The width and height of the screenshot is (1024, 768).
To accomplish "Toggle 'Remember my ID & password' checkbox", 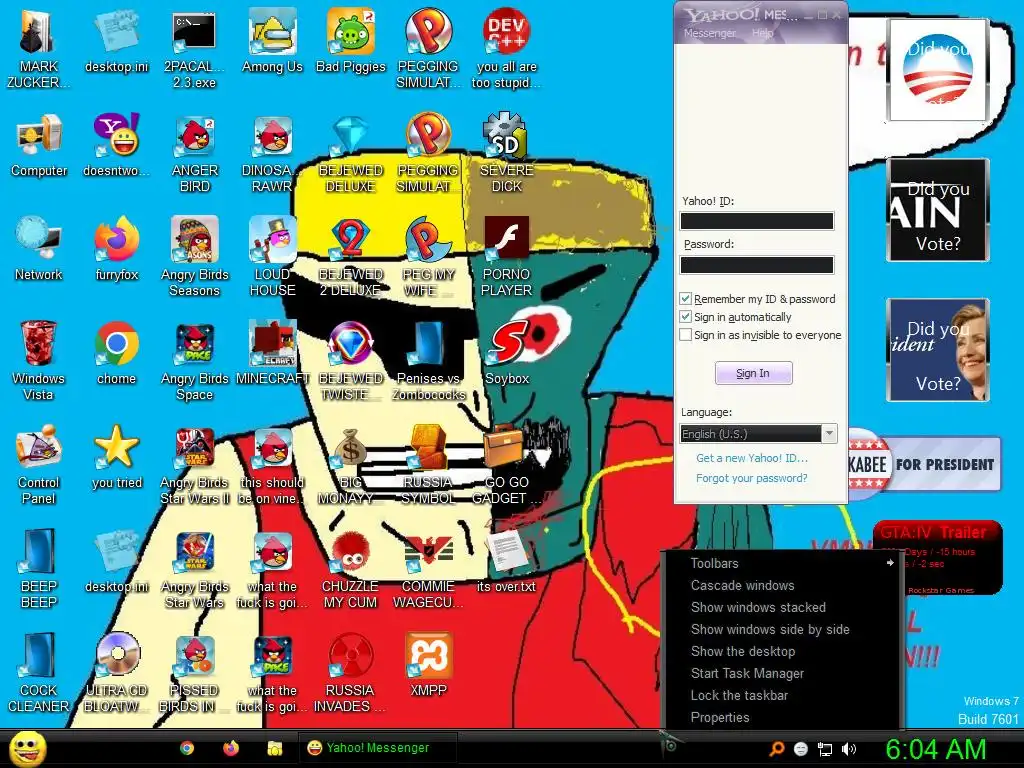I will [685, 299].
